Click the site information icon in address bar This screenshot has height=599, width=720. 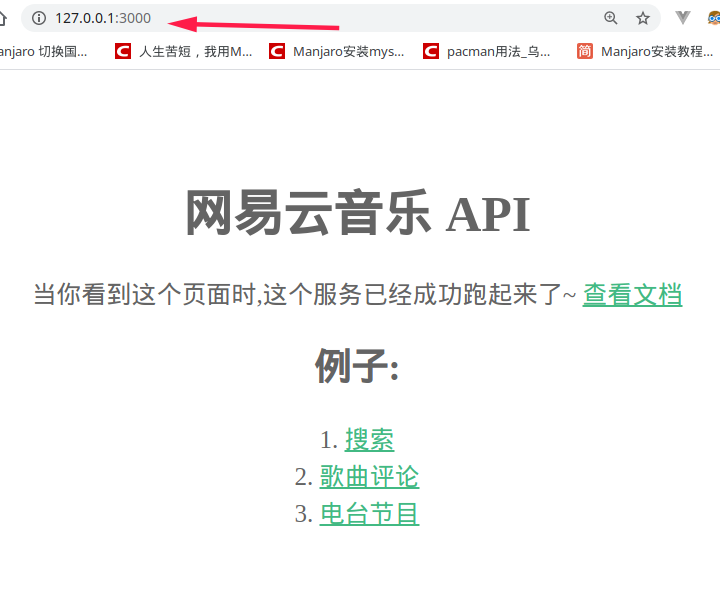point(39,18)
